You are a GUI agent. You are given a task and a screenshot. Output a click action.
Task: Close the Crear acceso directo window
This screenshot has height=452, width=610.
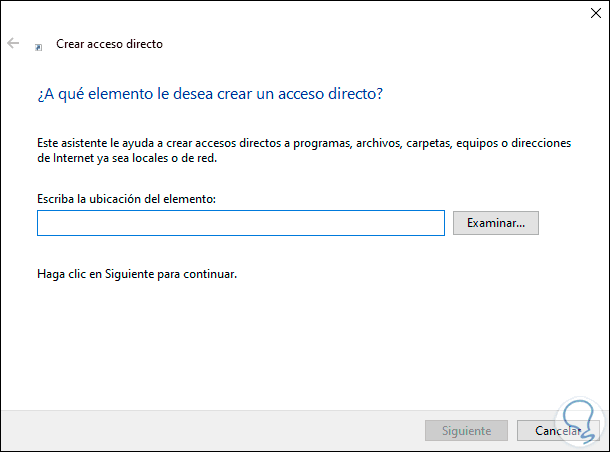point(586,15)
